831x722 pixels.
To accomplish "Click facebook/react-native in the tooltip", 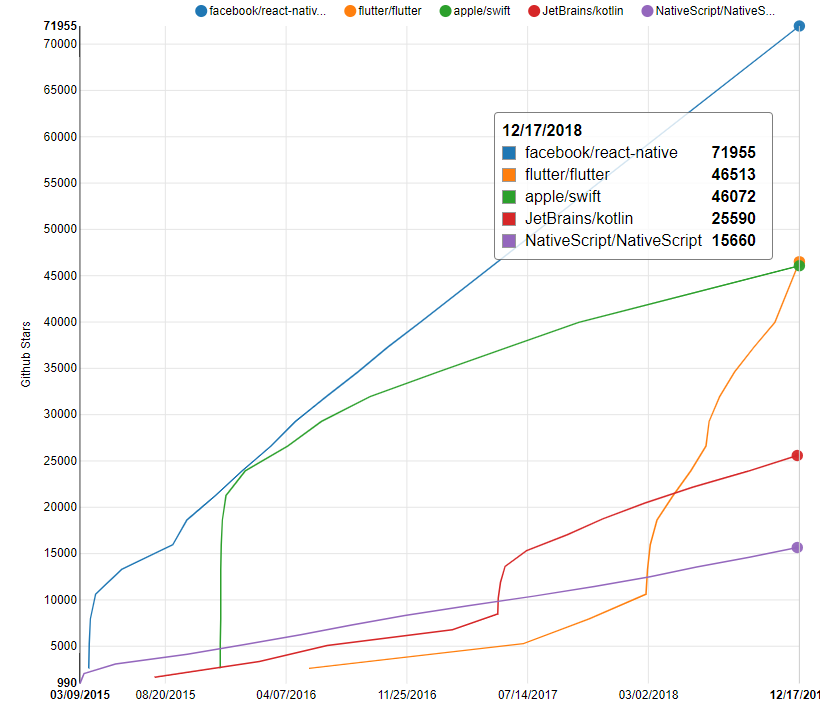I will pos(601,153).
